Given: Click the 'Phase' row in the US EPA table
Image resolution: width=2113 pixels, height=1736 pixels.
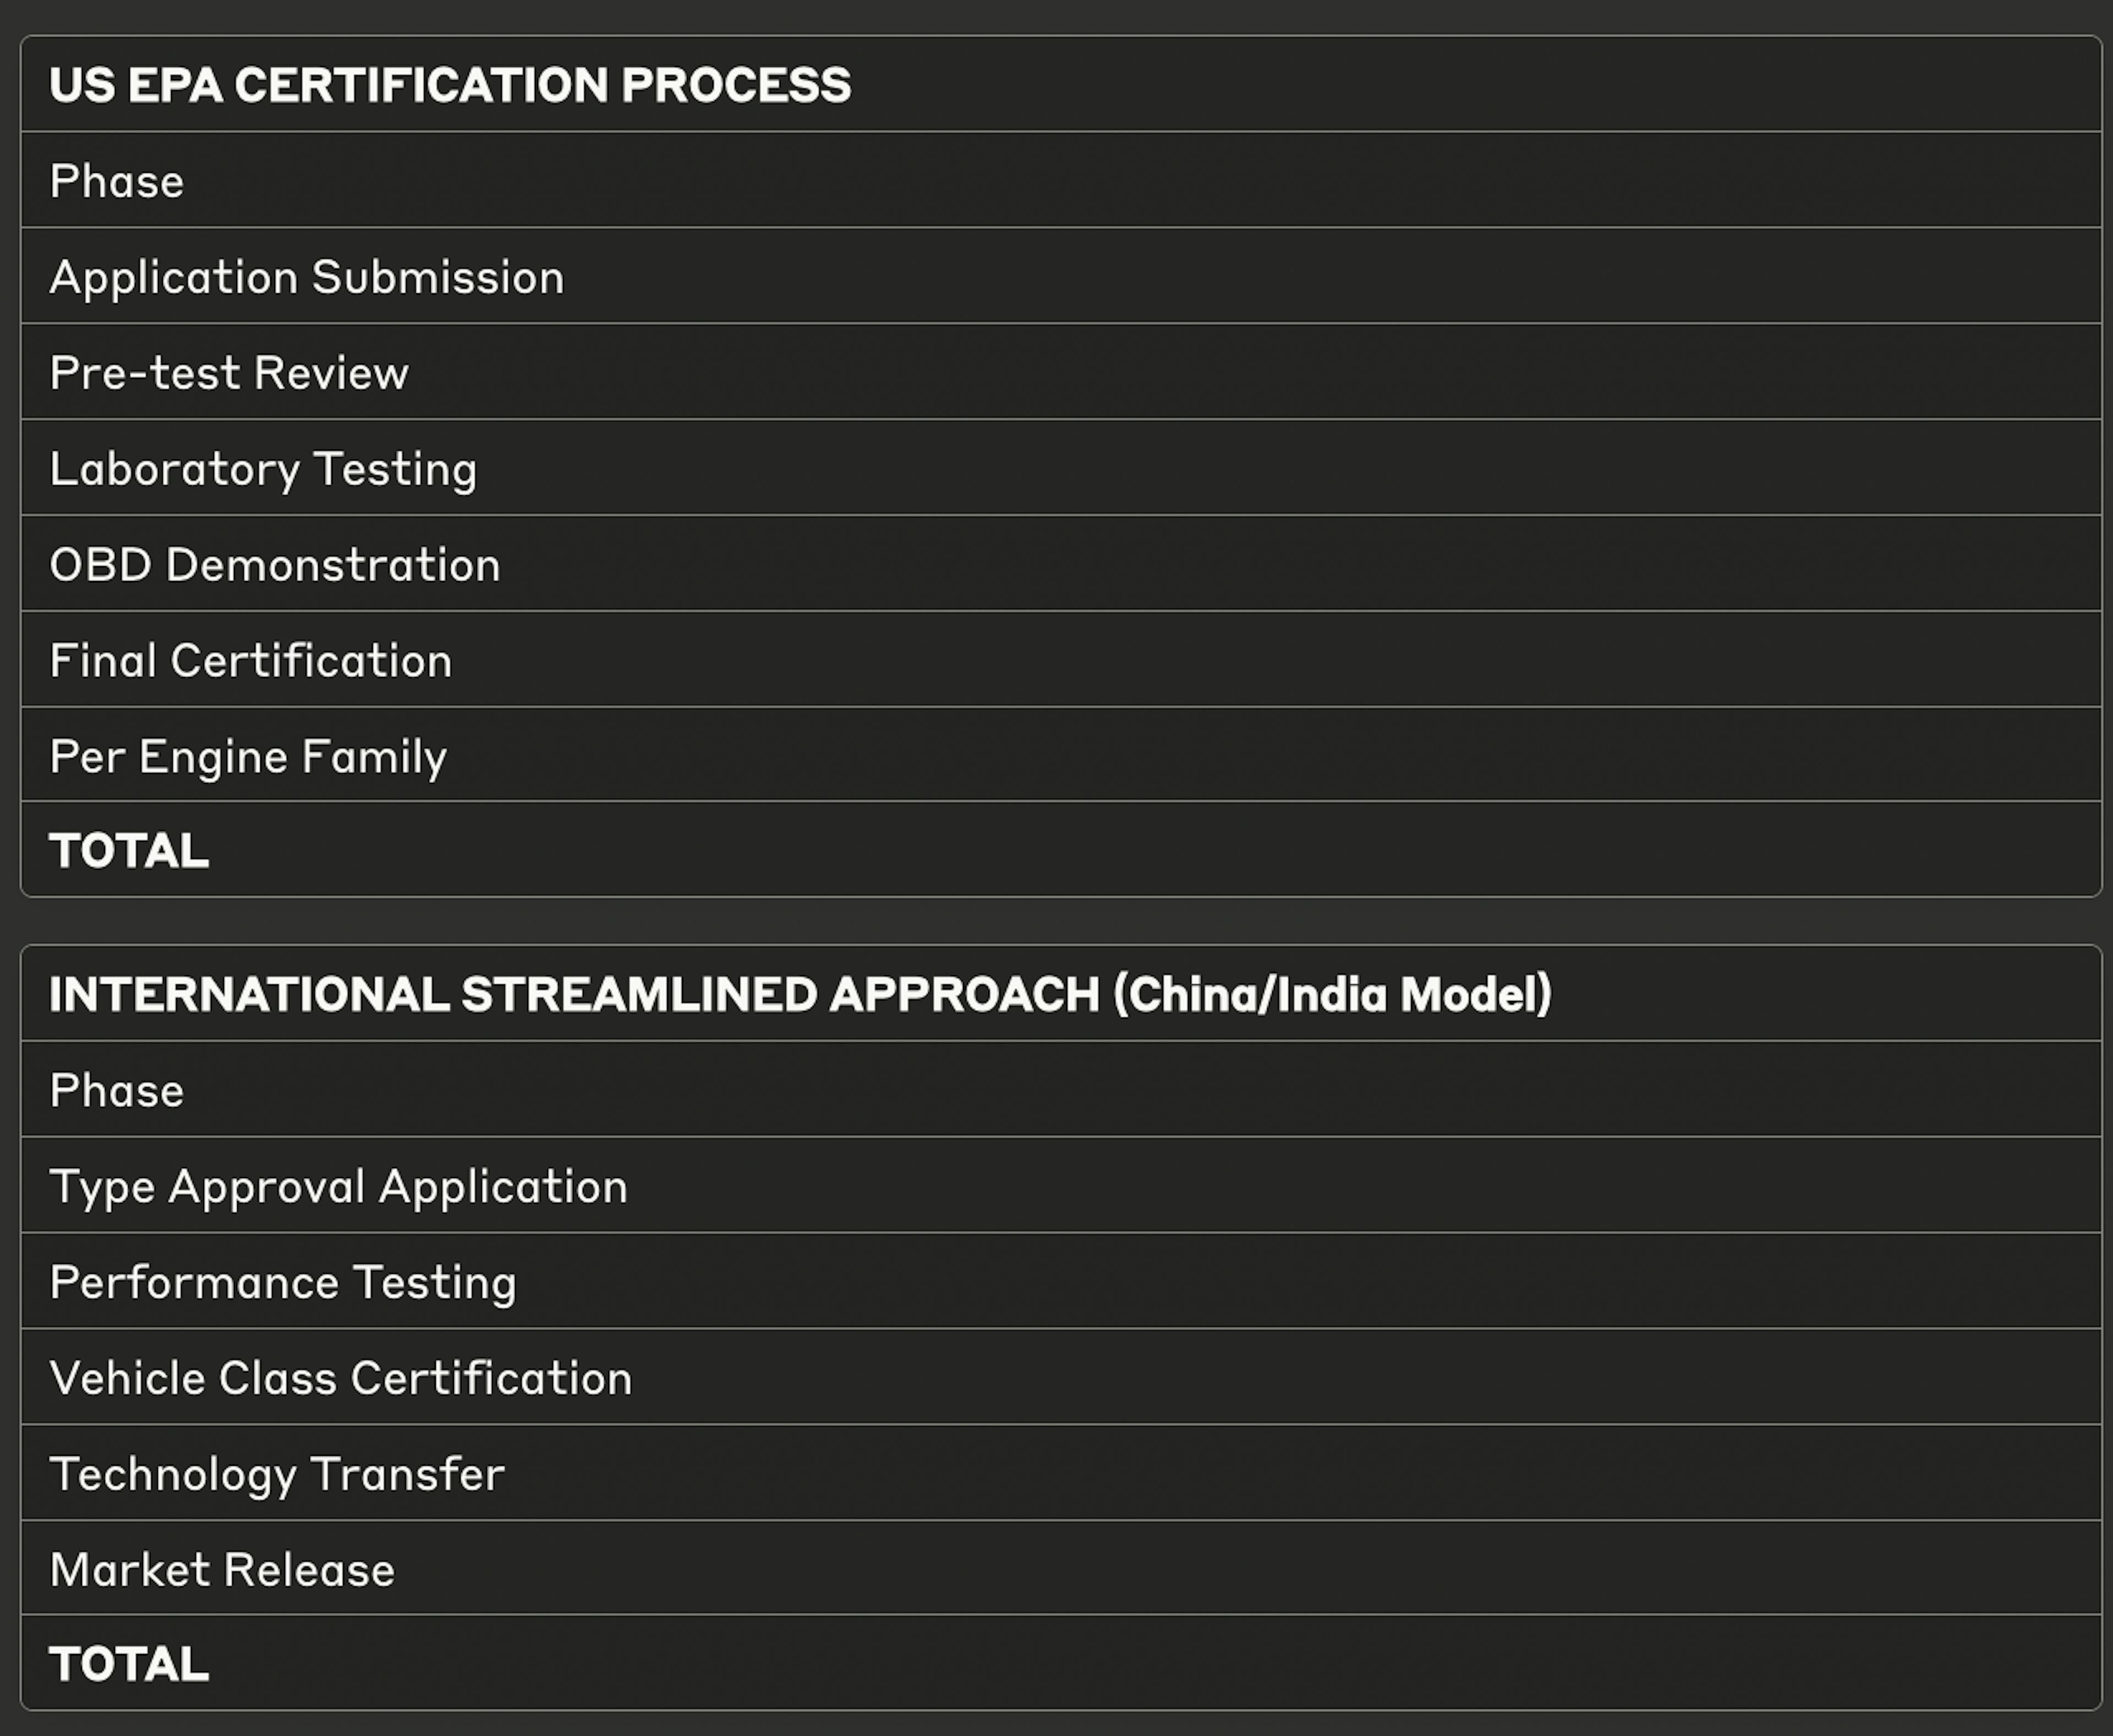Looking at the screenshot, I should click(x=1060, y=180).
